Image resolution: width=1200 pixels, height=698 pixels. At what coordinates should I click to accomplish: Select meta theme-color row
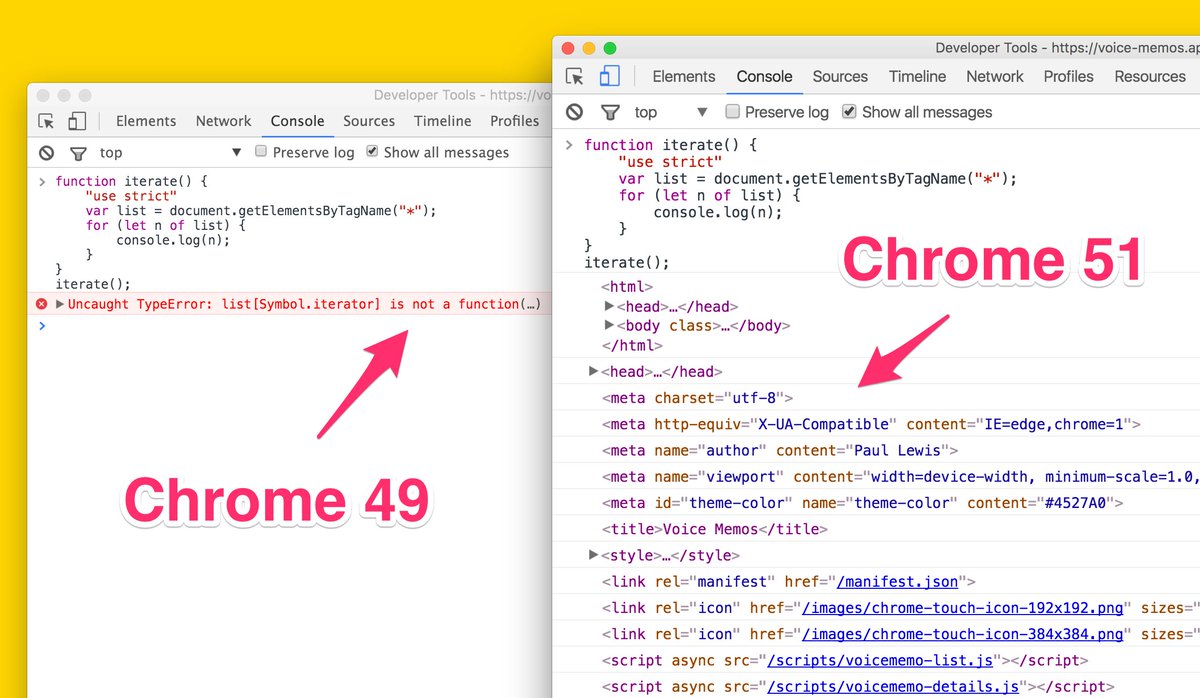coord(876,503)
